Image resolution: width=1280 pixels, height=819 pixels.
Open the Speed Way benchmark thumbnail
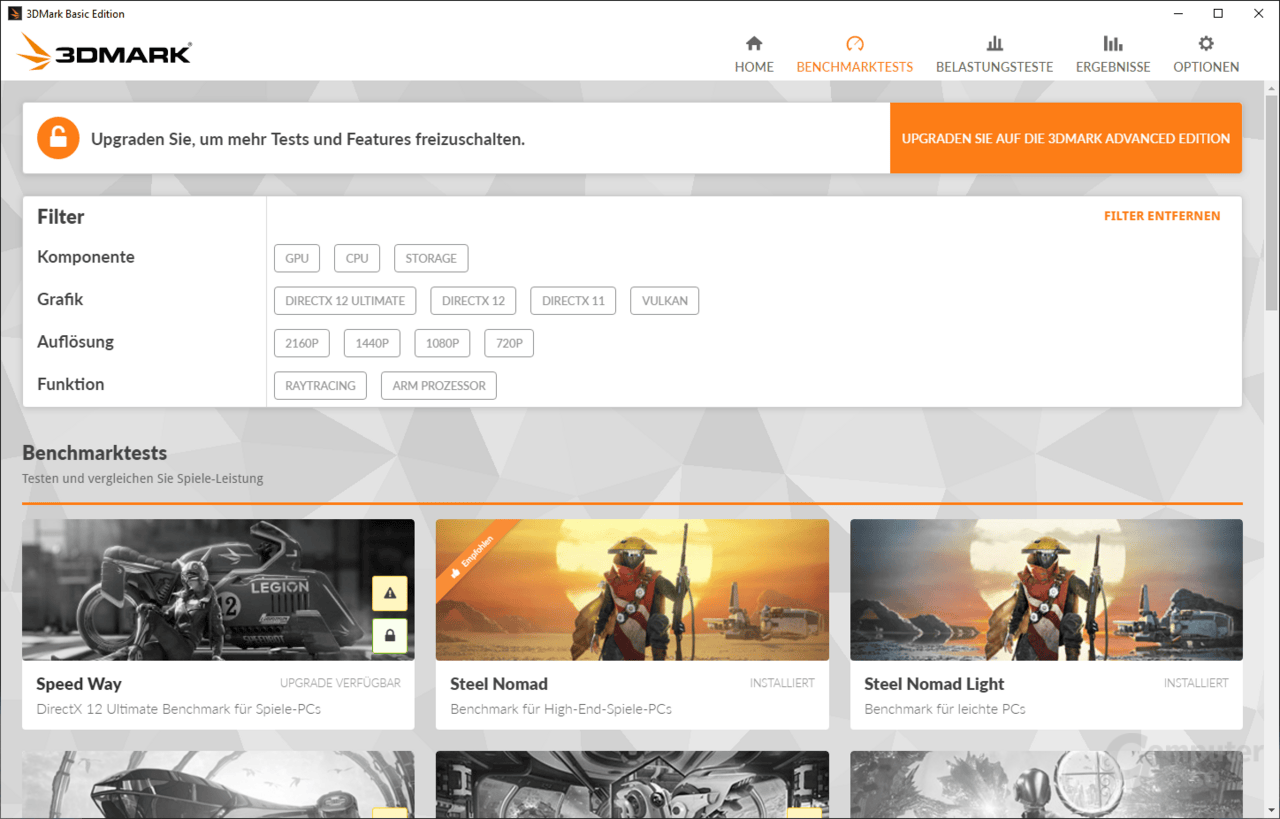[218, 590]
